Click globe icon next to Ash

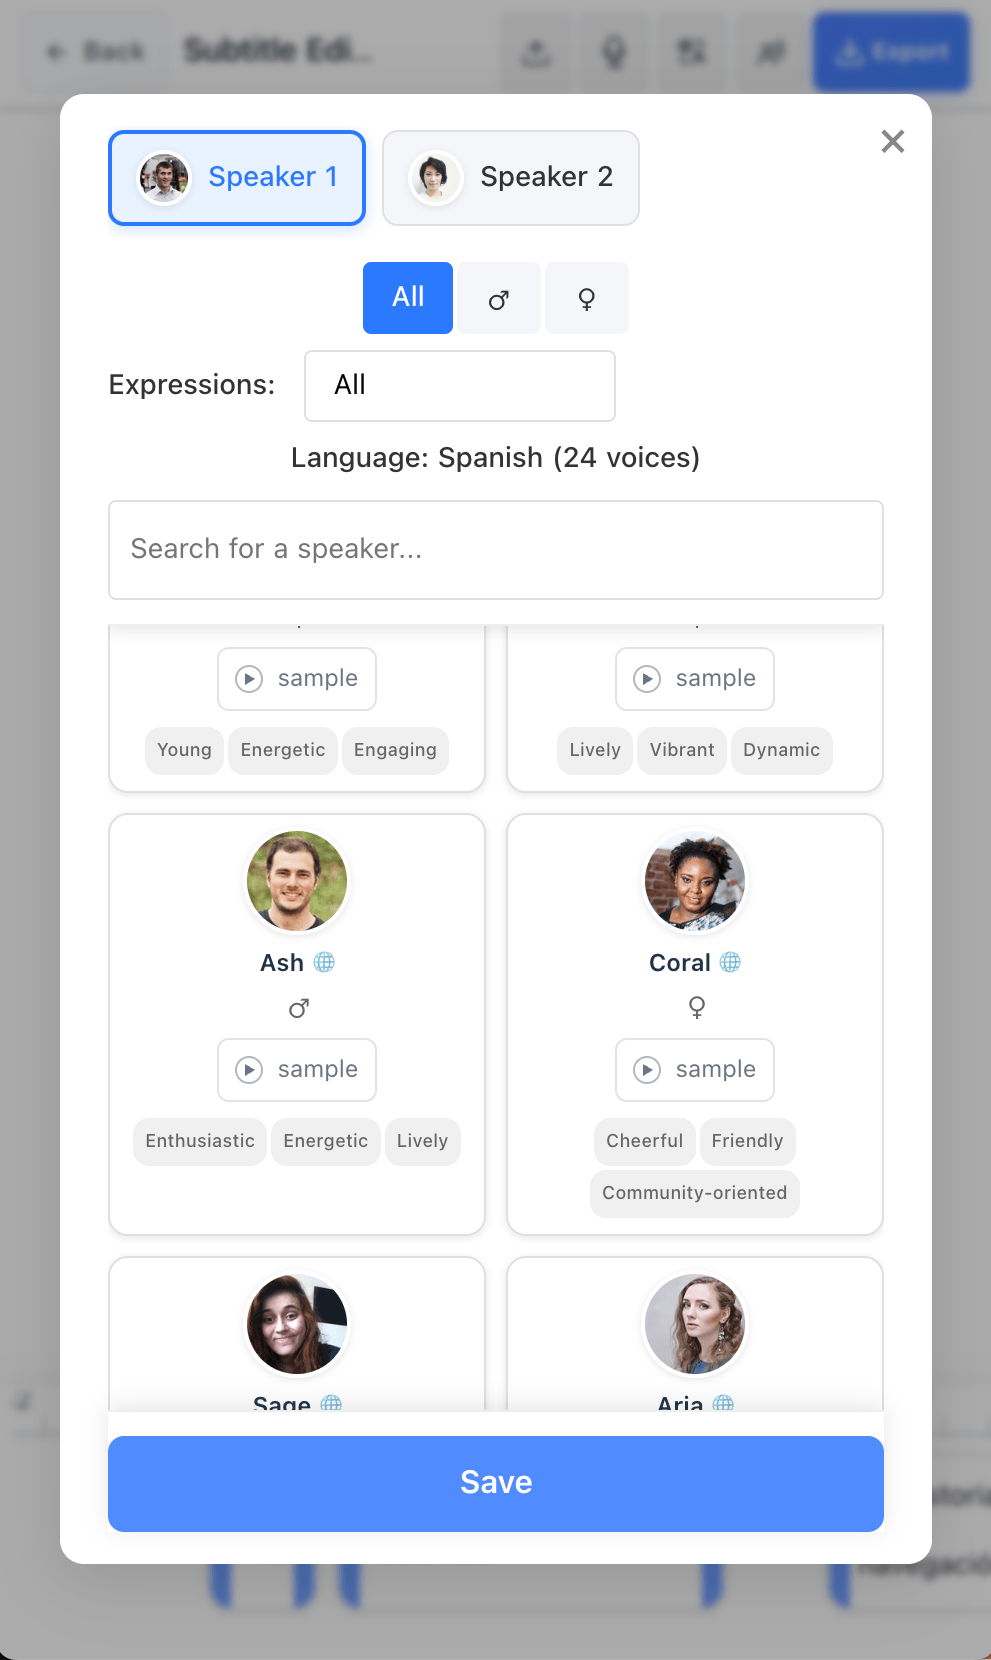[x=325, y=962]
